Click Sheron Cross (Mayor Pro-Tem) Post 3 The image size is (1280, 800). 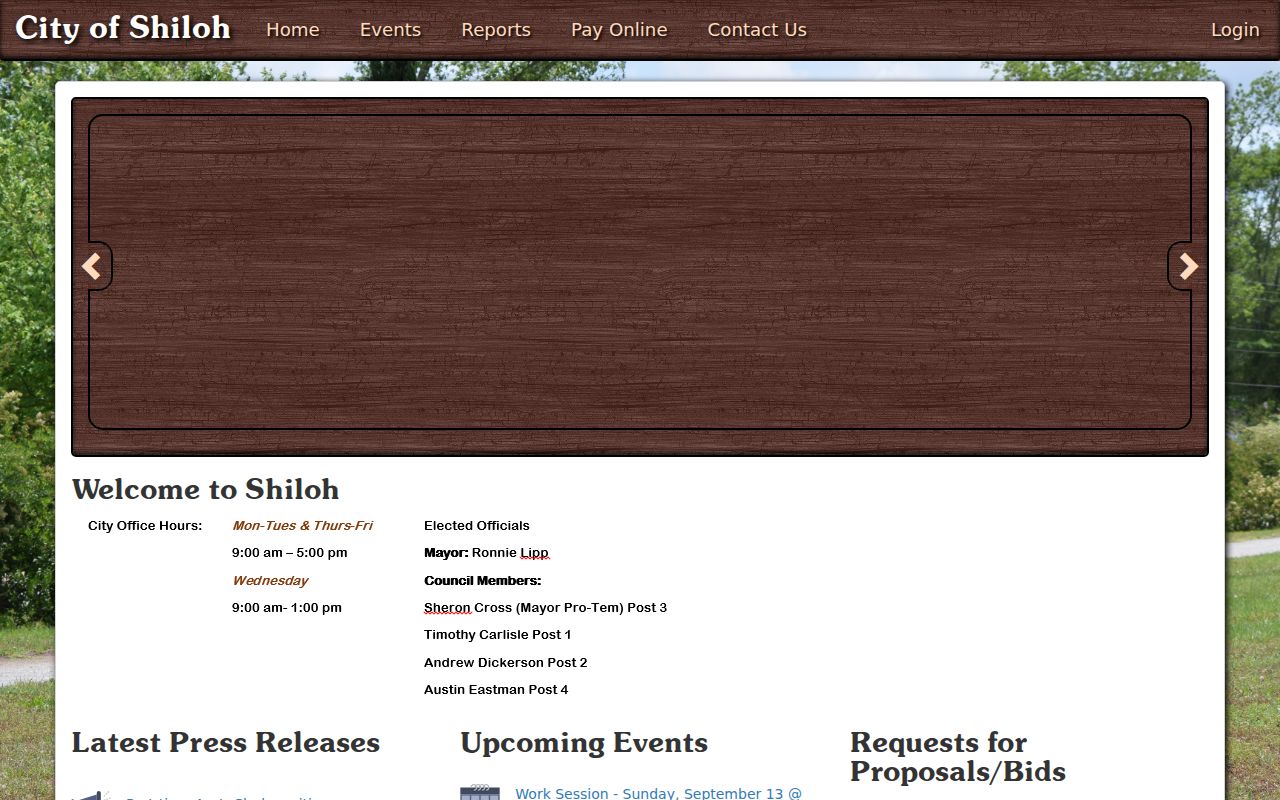(545, 607)
